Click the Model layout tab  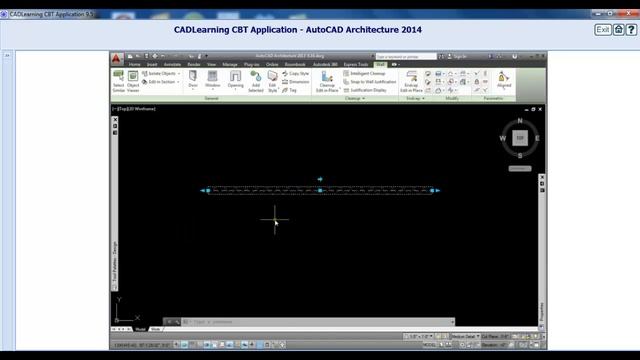click(x=140, y=329)
